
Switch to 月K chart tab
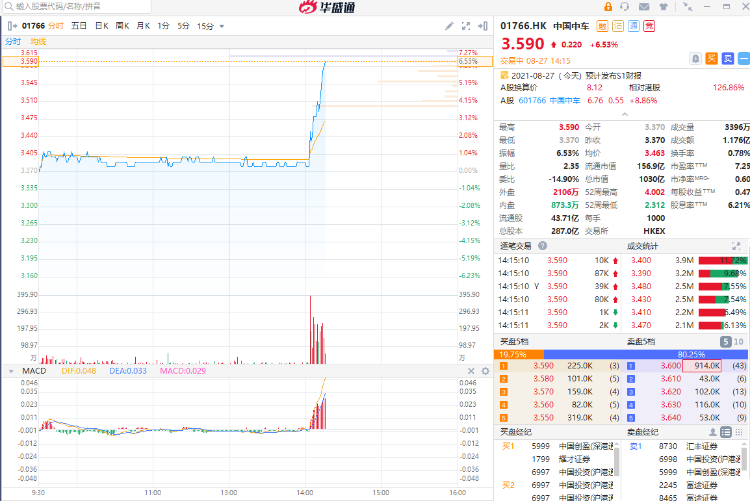point(143,26)
